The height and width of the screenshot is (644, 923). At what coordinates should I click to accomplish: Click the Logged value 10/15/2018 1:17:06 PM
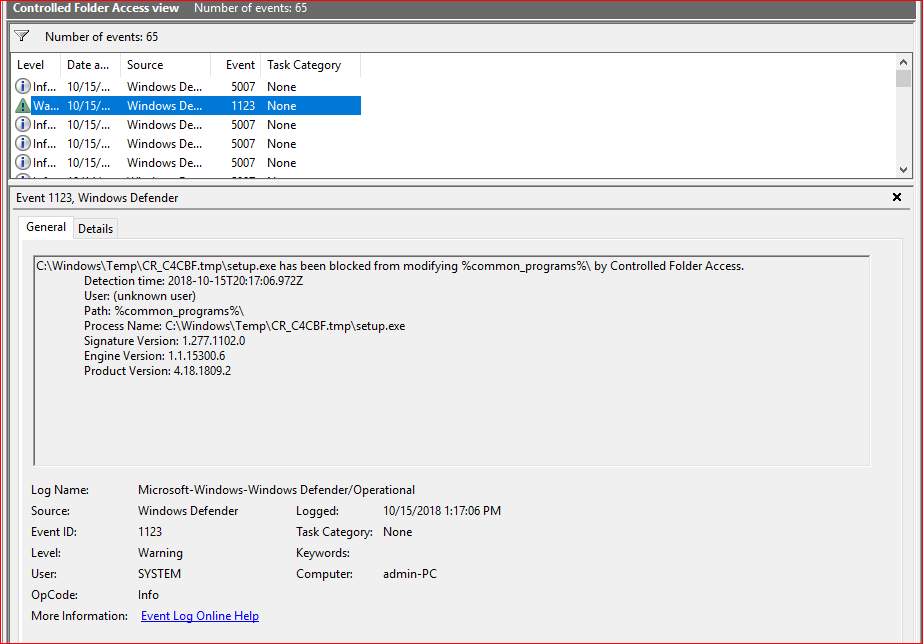[x=442, y=511]
